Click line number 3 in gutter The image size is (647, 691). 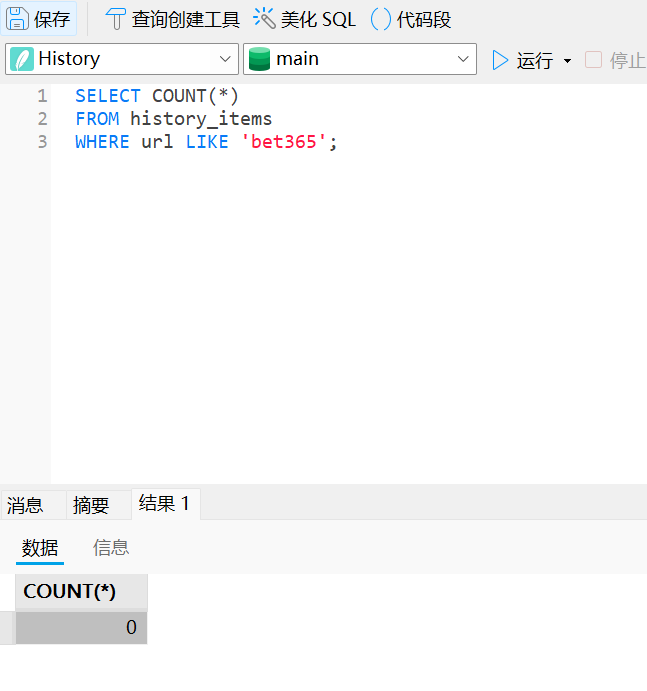(42, 142)
